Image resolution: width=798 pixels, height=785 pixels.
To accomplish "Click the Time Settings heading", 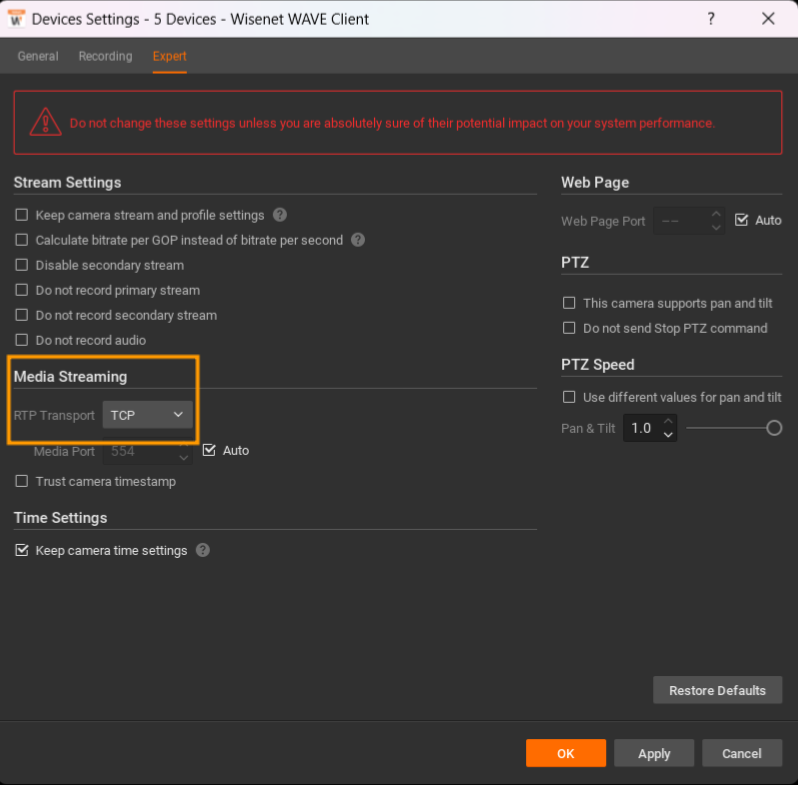I will pos(61,518).
